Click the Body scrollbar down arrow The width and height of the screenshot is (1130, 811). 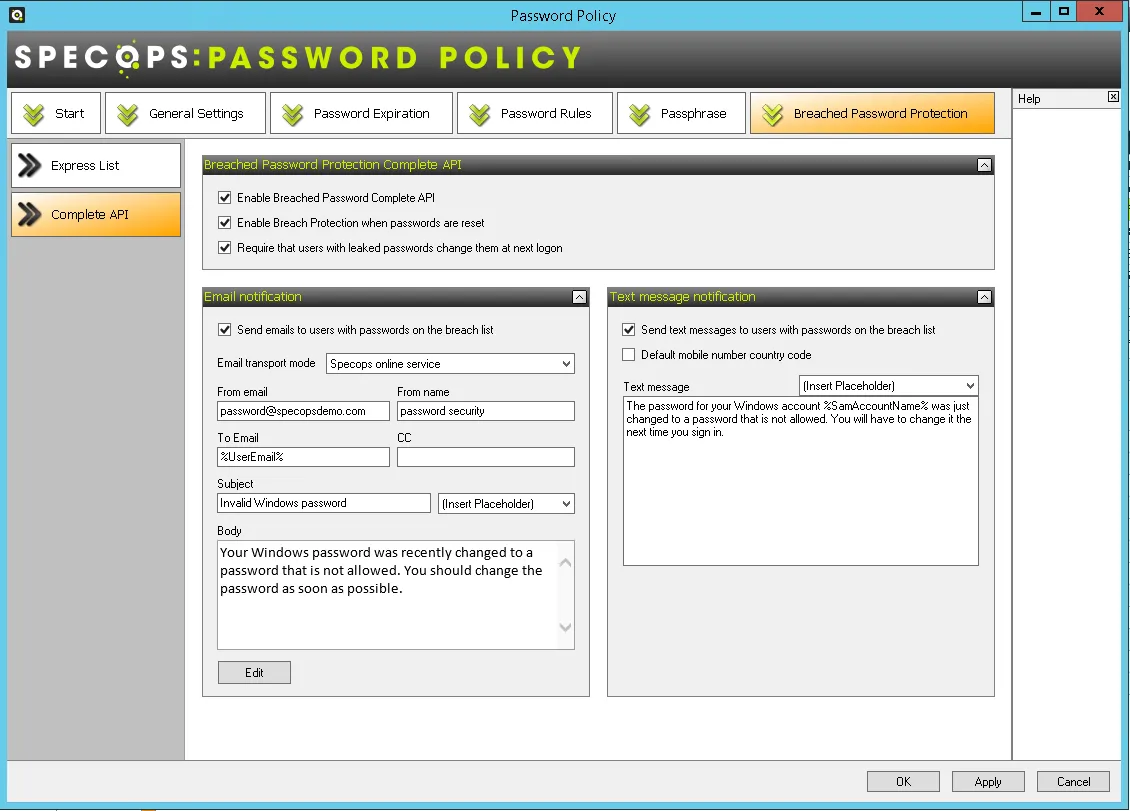tap(566, 627)
